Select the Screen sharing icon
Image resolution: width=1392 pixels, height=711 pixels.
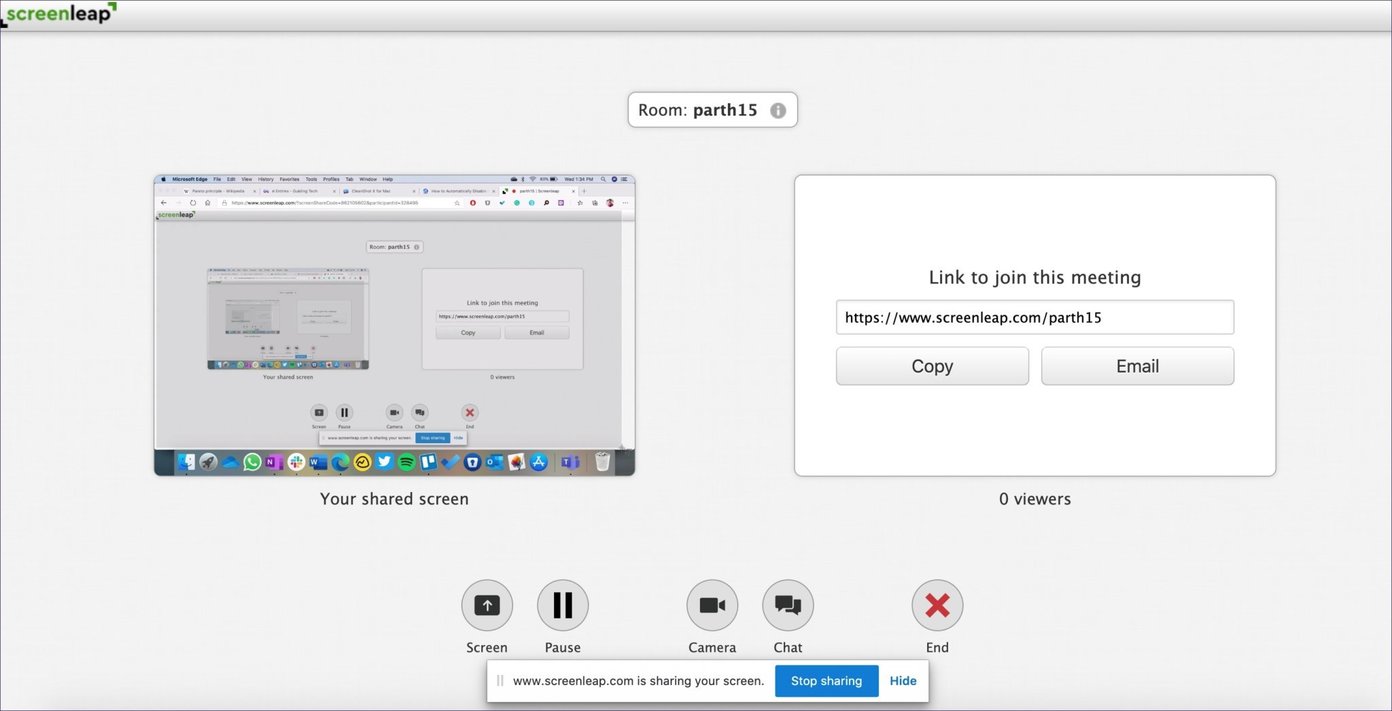[487, 605]
